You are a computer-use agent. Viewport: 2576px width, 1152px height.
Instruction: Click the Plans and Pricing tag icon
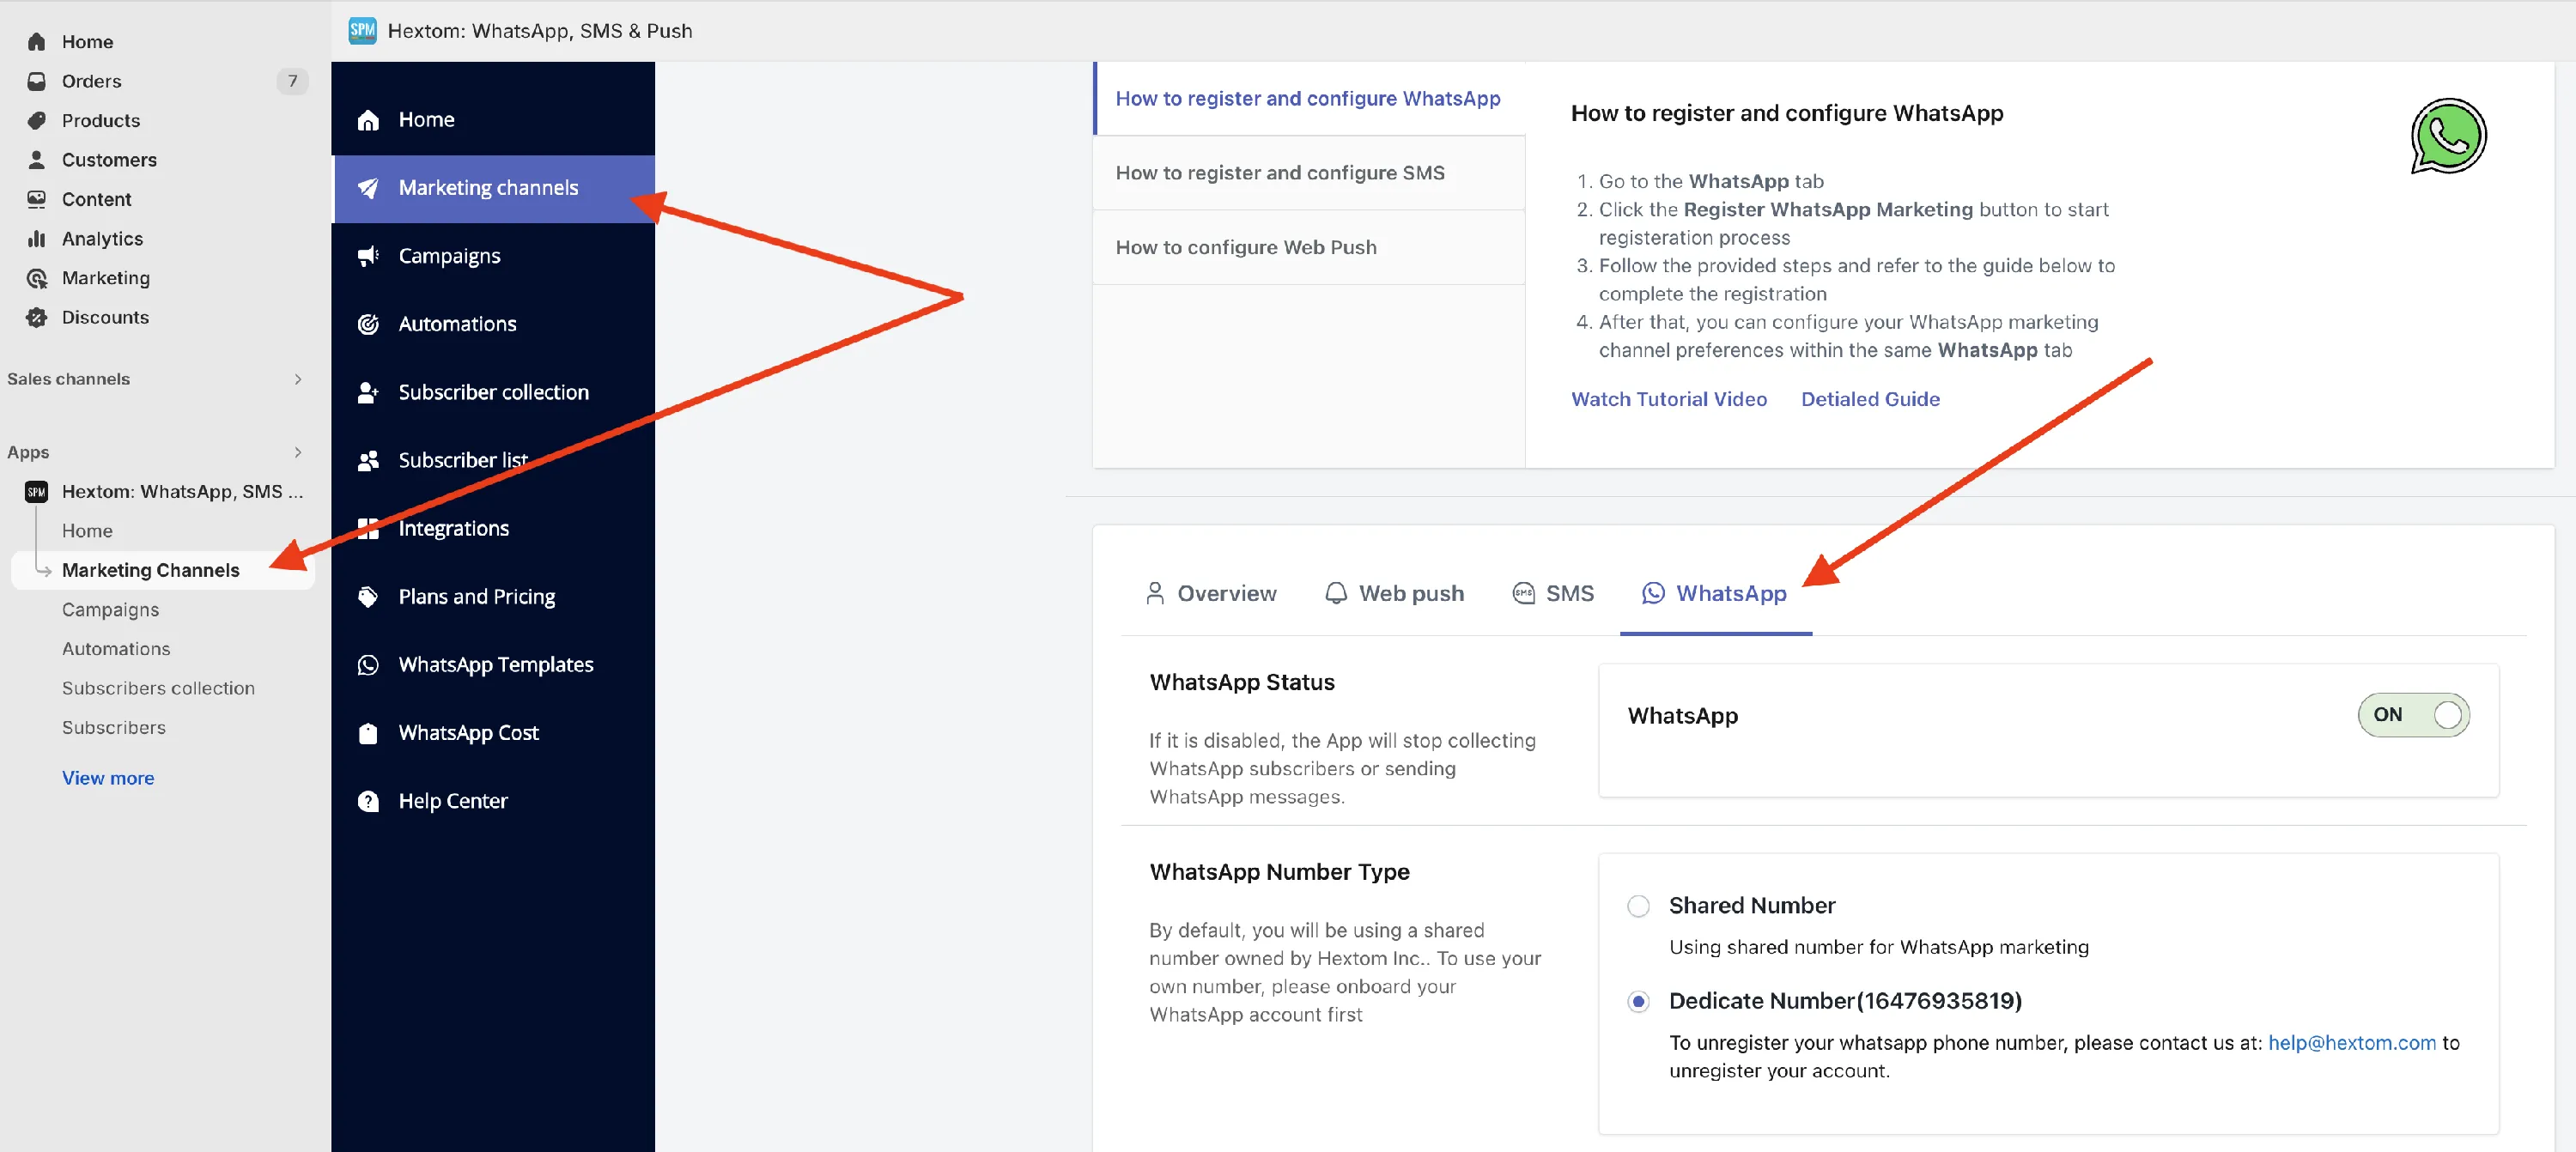[368, 597]
